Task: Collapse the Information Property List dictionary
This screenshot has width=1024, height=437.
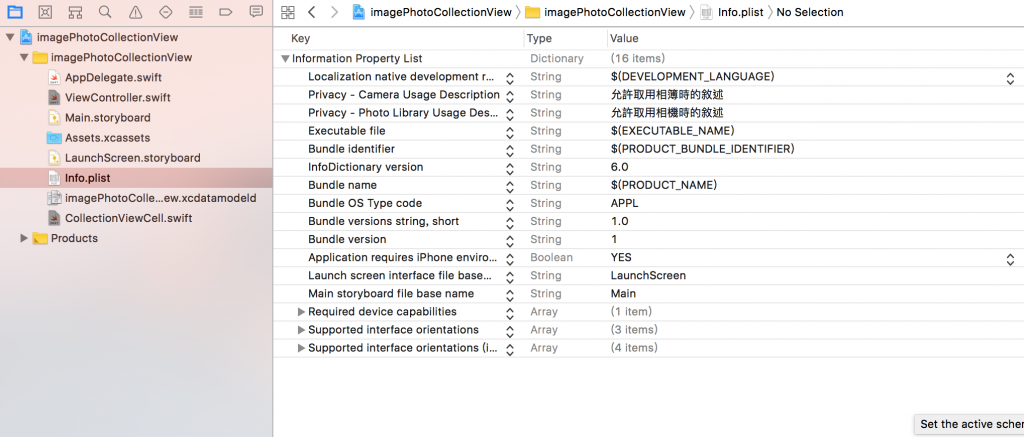Action: [286, 59]
